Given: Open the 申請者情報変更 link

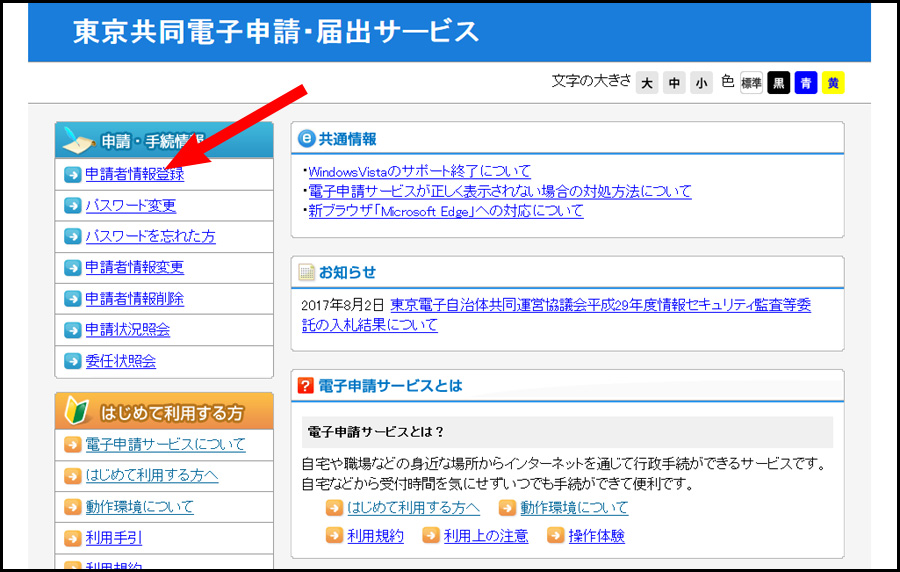Looking at the screenshot, I should point(135,267).
